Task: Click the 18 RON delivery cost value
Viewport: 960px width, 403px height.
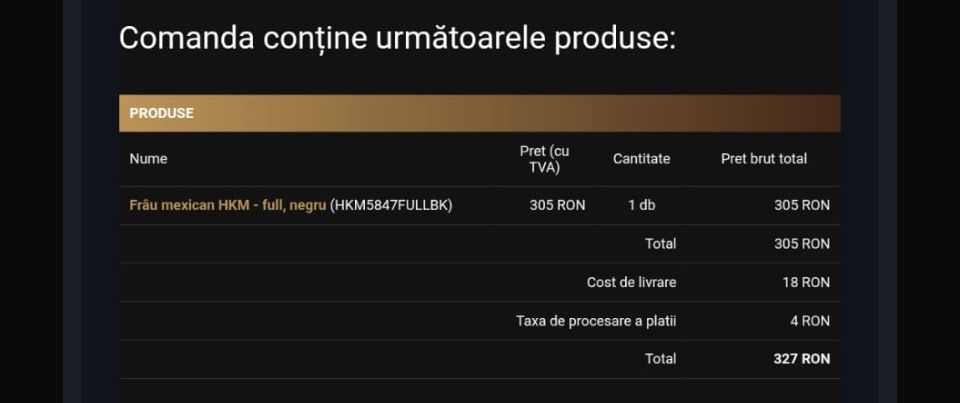Action: pyautogui.click(x=806, y=282)
